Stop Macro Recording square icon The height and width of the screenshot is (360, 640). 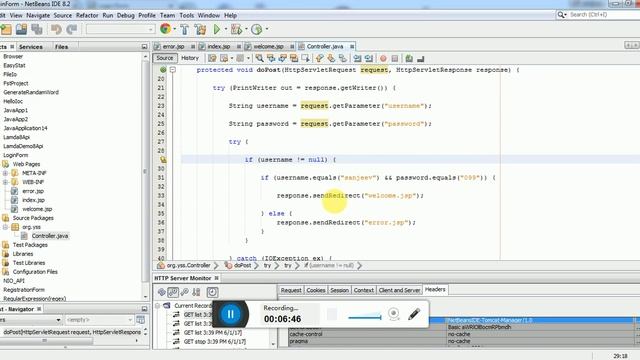[395, 58]
